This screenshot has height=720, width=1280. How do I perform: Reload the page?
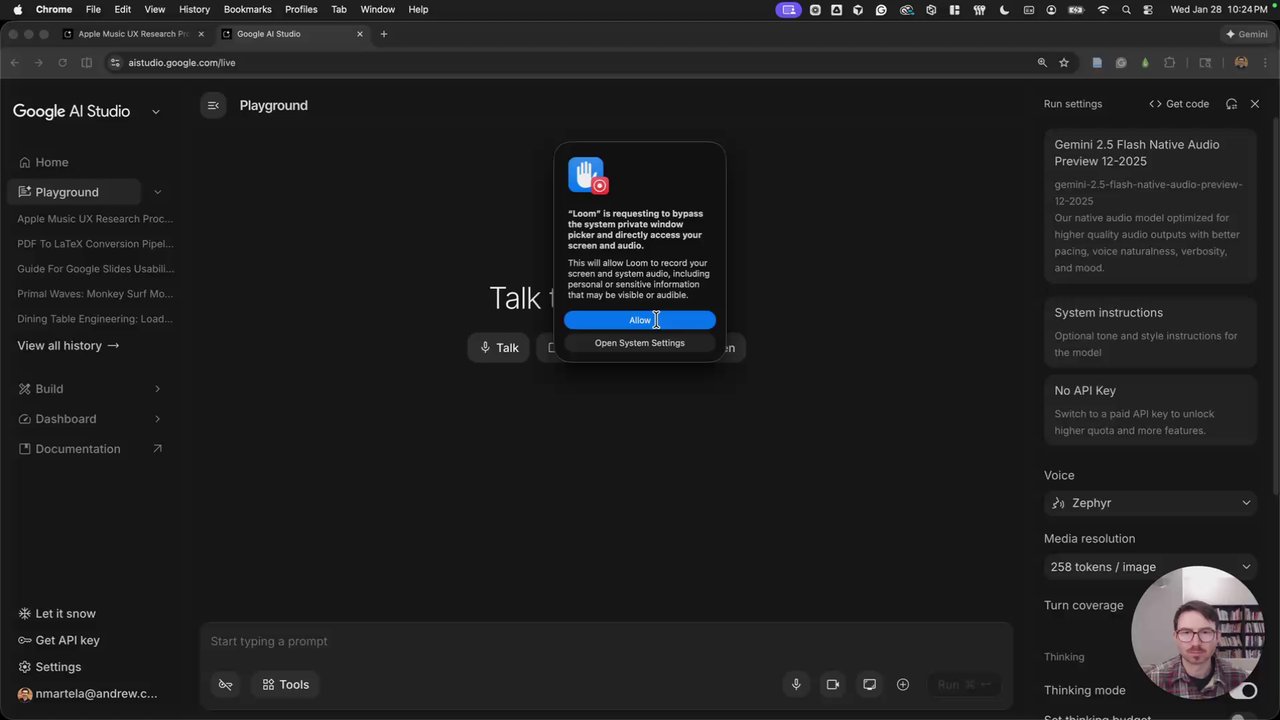click(62, 63)
